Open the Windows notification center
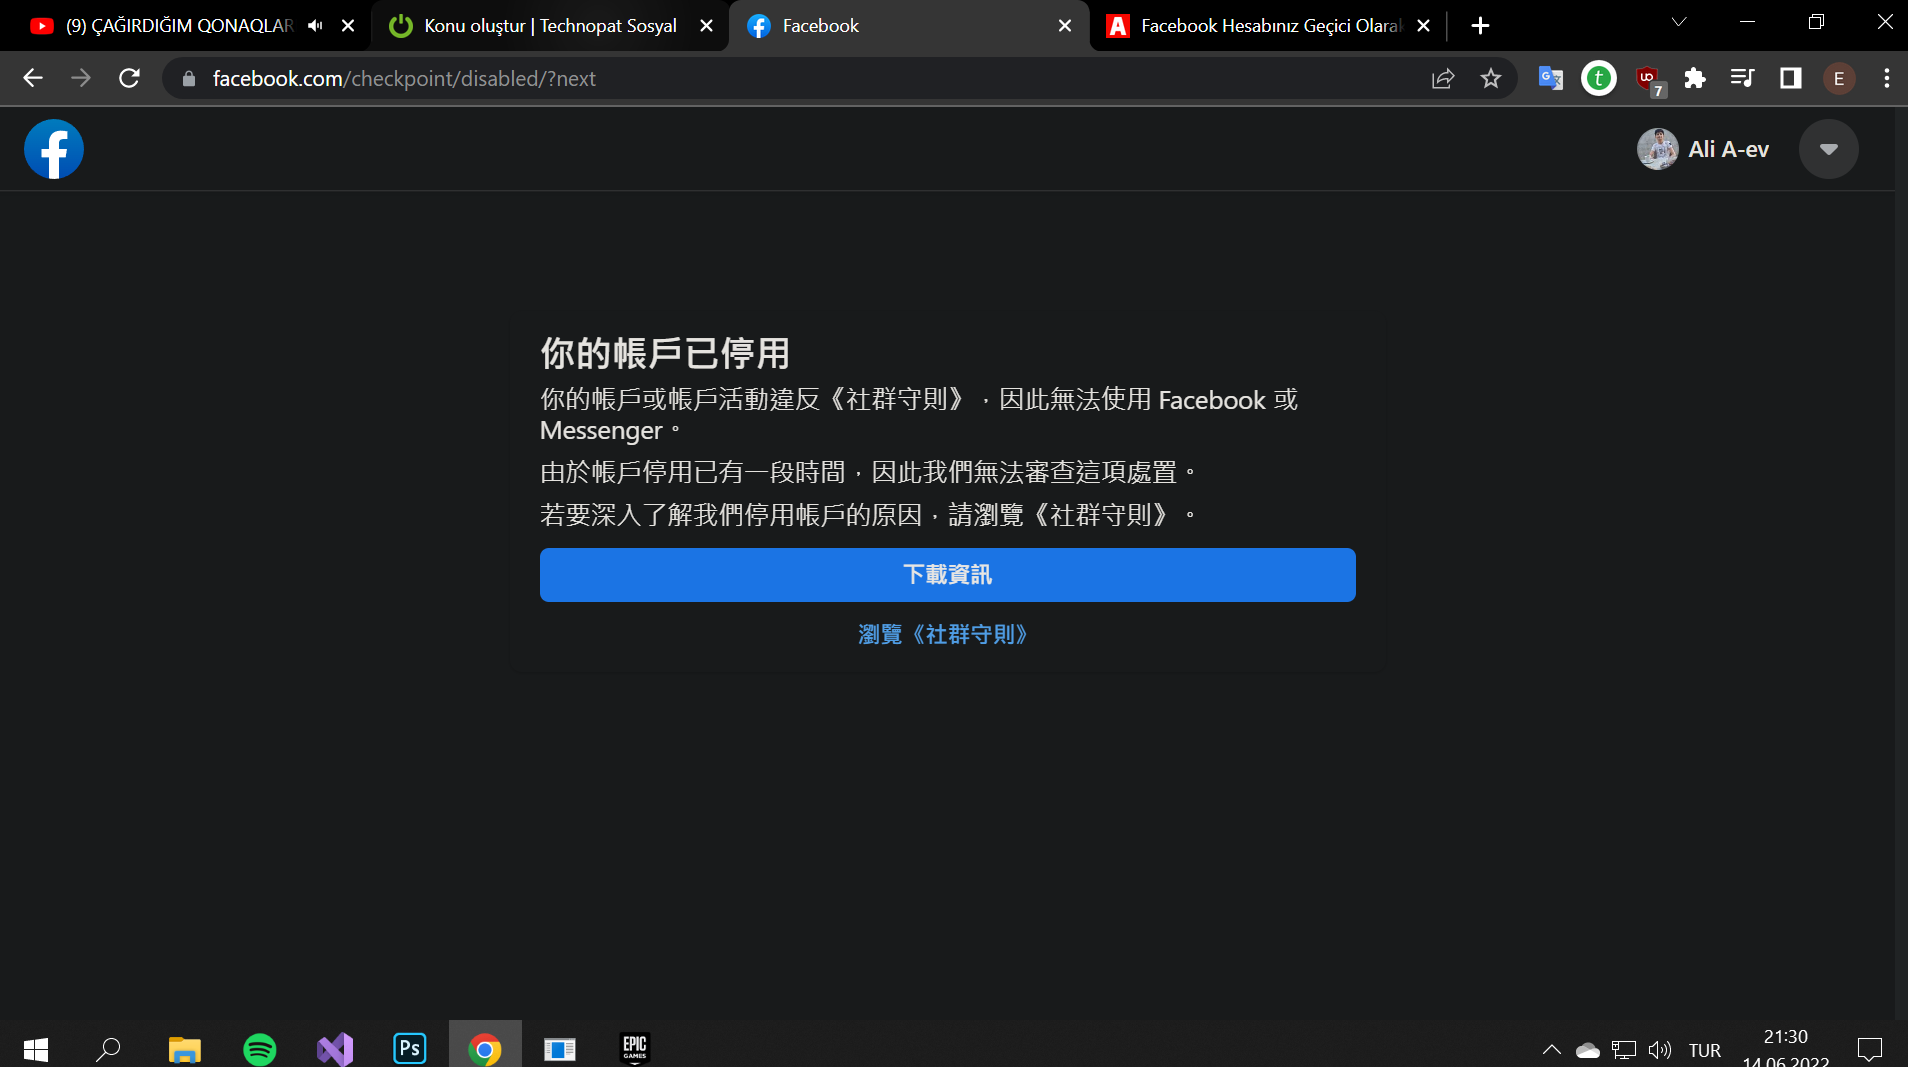Screen dimensions: 1908x1067 tap(1869, 1049)
